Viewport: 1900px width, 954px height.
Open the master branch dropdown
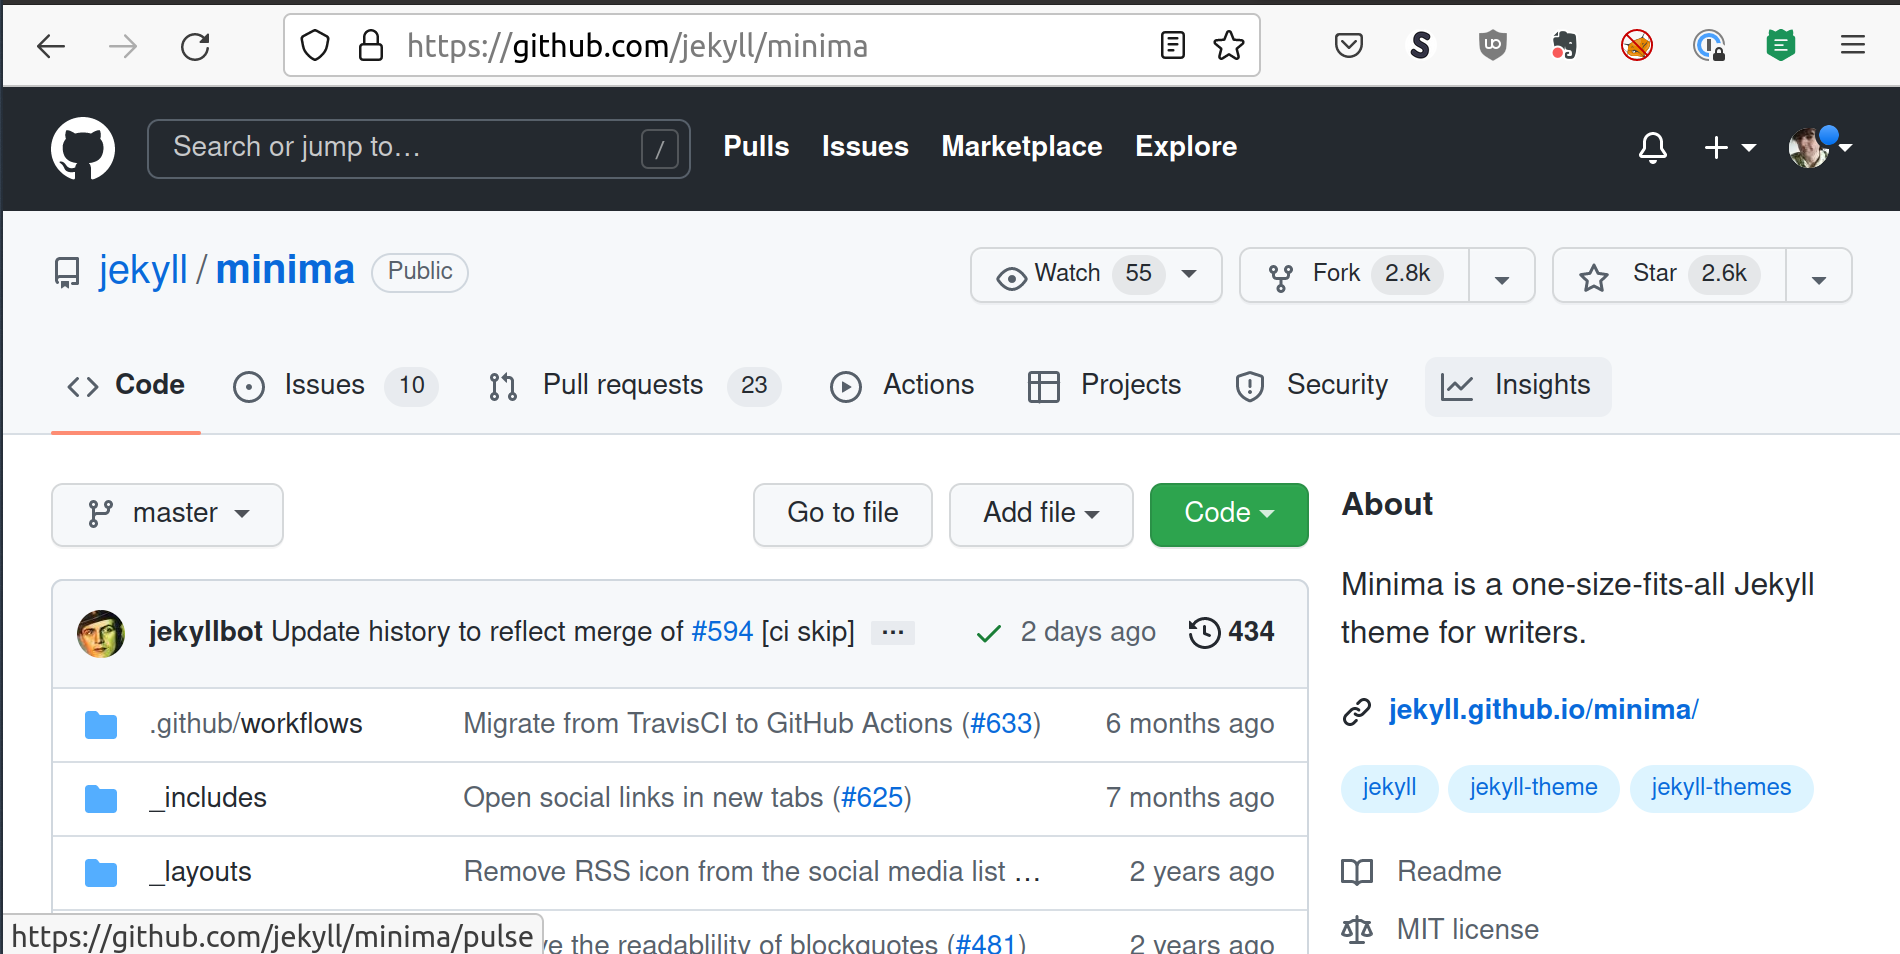tap(167, 514)
